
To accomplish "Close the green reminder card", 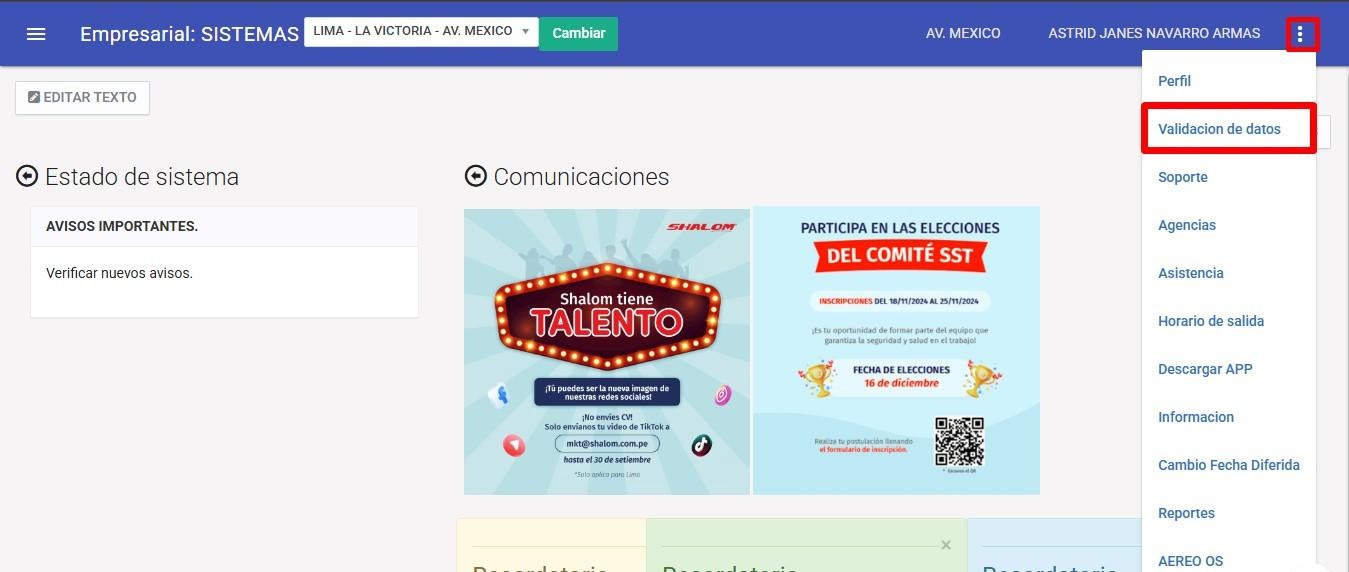I will tap(946, 545).
